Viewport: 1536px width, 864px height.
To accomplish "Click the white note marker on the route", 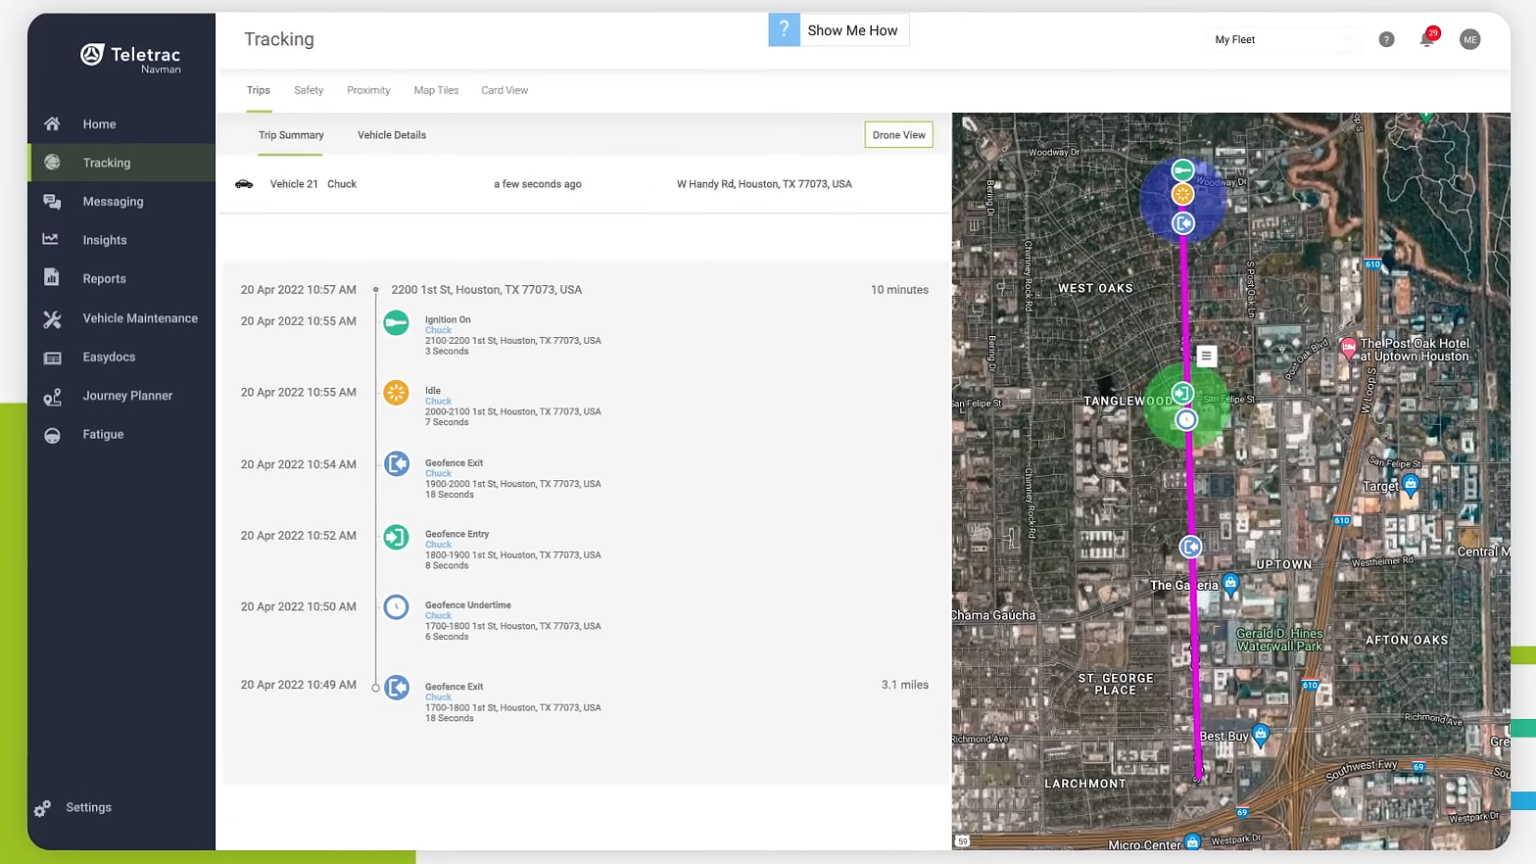I will point(1206,356).
